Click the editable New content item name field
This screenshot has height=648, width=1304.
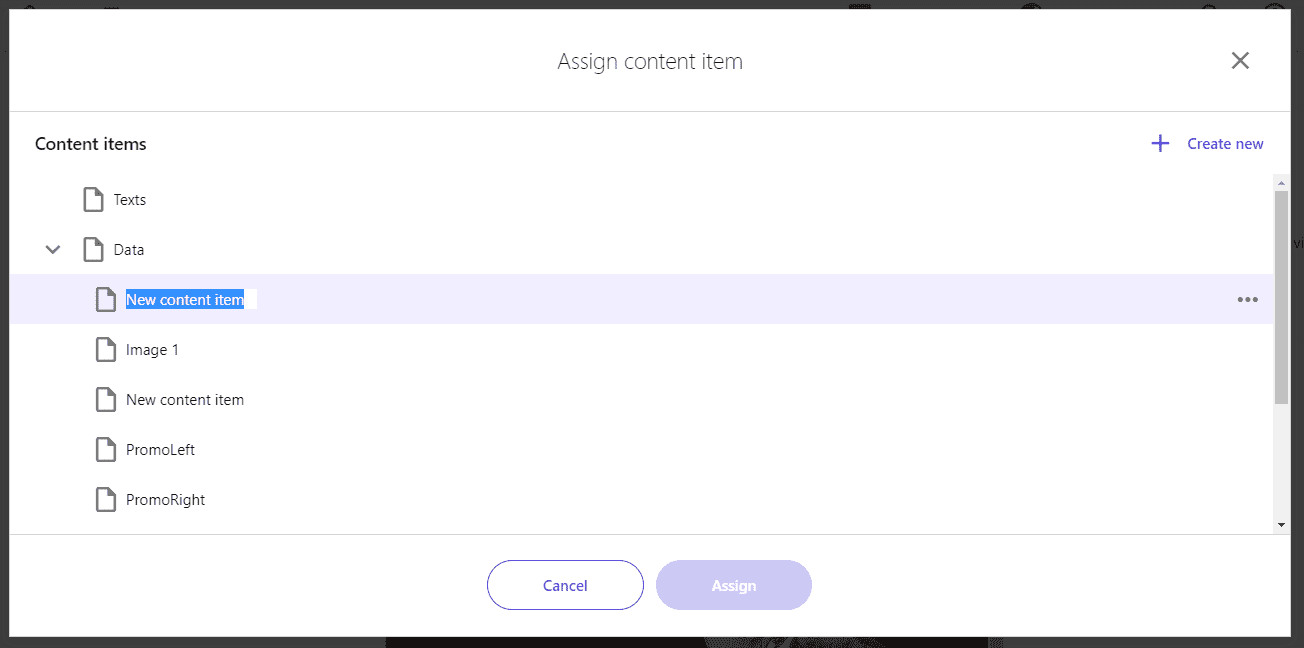pos(191,300)
